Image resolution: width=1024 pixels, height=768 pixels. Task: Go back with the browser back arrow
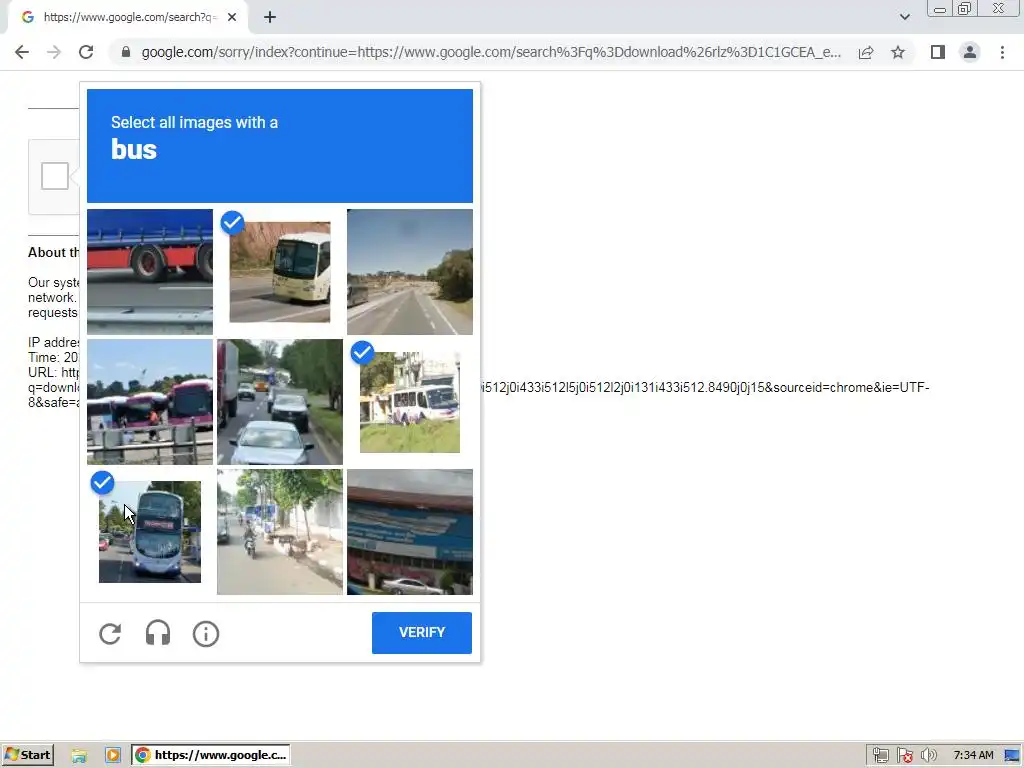(x=22, y=52)
